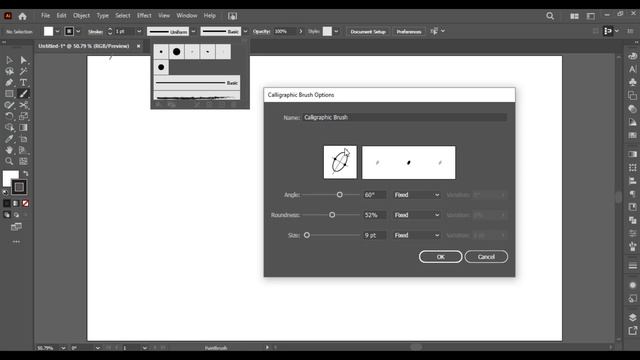
Task: Adjust the Angle slider handle
Action: pos(340,195)
